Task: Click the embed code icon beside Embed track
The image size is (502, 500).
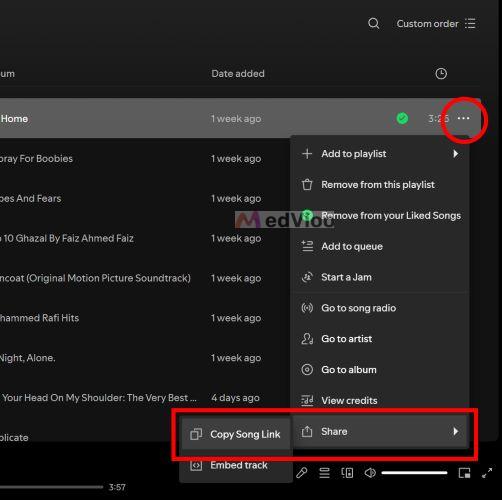Action: (196, 465)
